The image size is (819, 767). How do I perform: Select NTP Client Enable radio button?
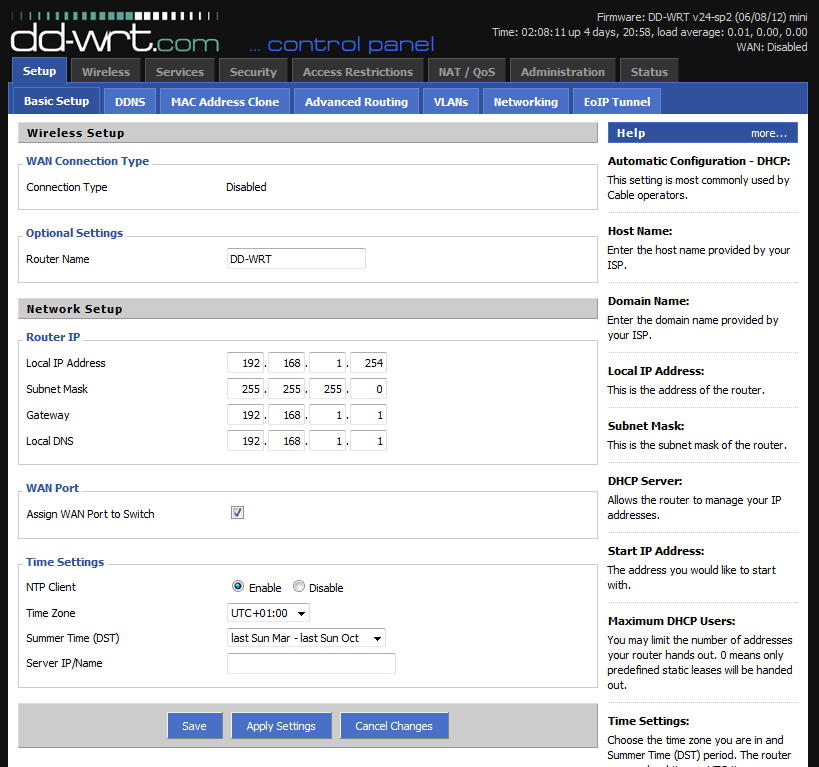(238, 586)
